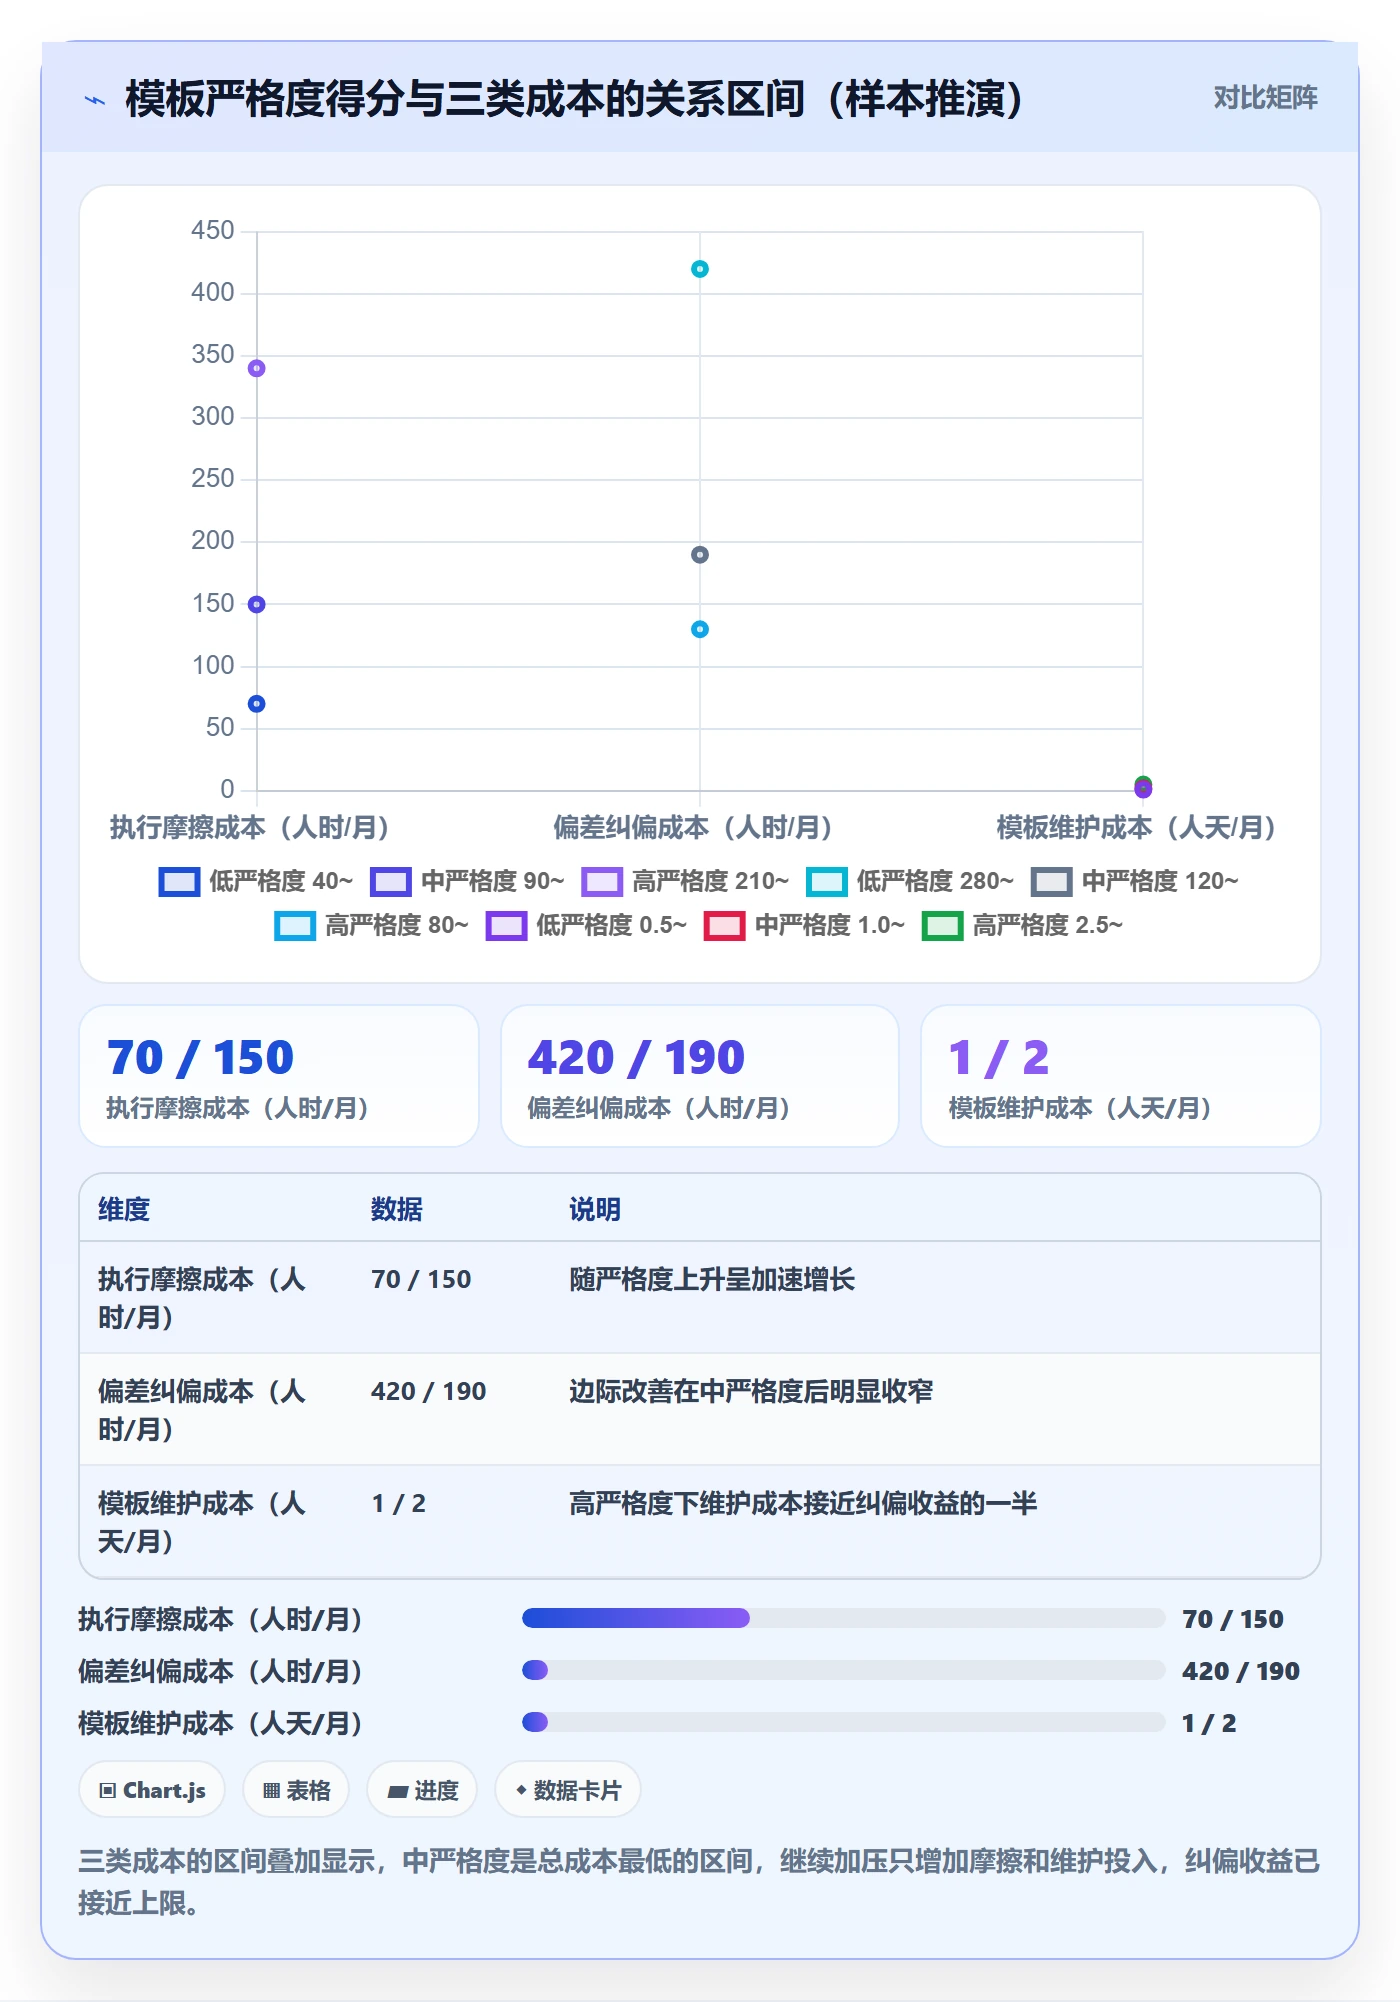Toggle the 高严格度 80~ legend entry

pos(372,925)
